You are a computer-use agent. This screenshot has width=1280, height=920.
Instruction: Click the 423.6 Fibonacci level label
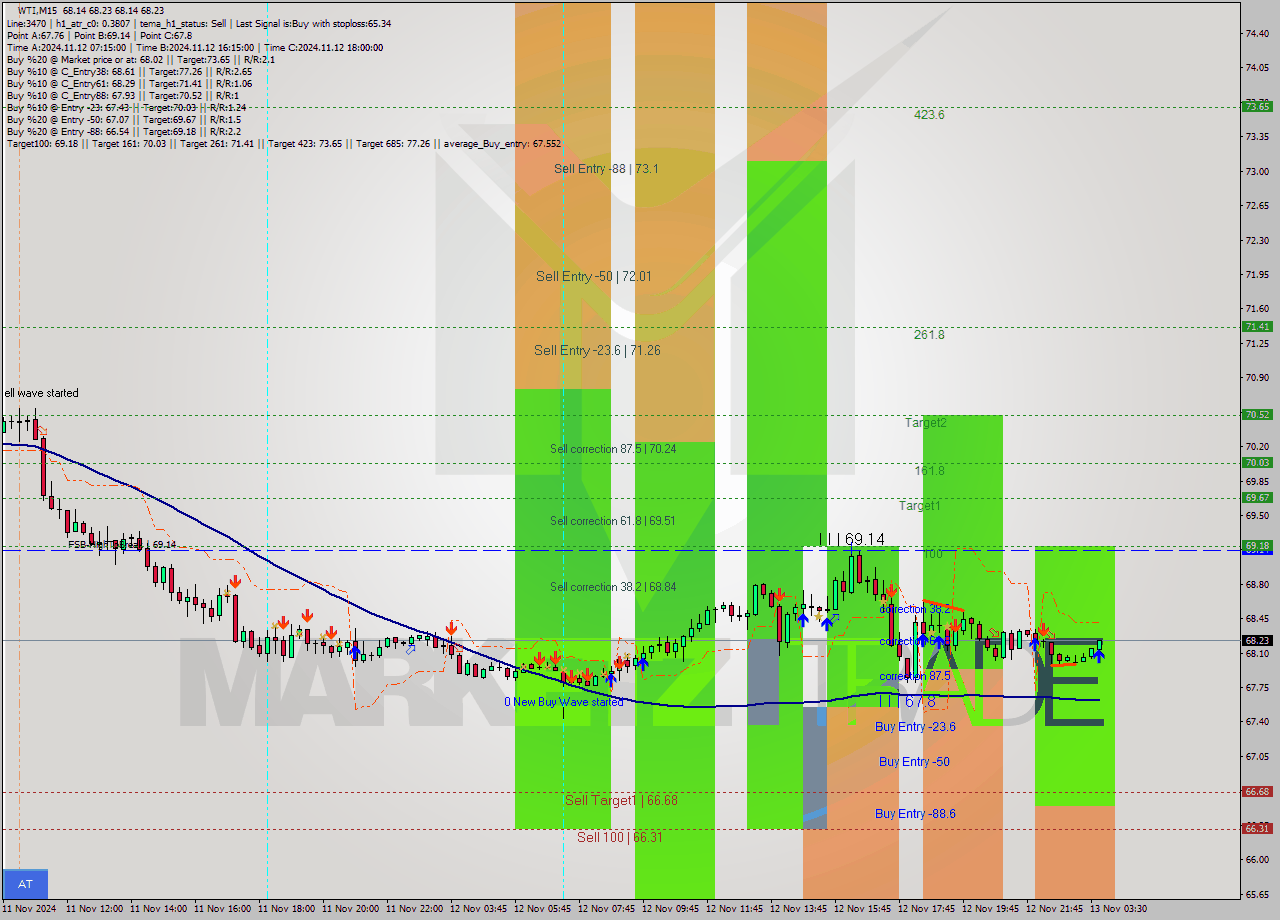point(929,115)
